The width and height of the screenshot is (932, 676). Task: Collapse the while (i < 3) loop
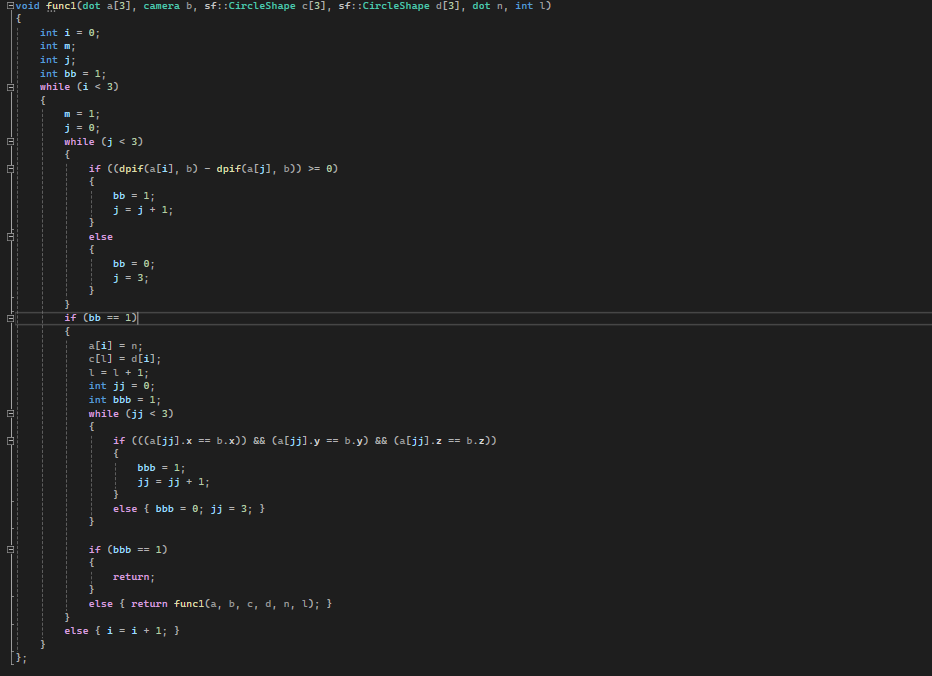pyautogui.click(x=10, y=87)
